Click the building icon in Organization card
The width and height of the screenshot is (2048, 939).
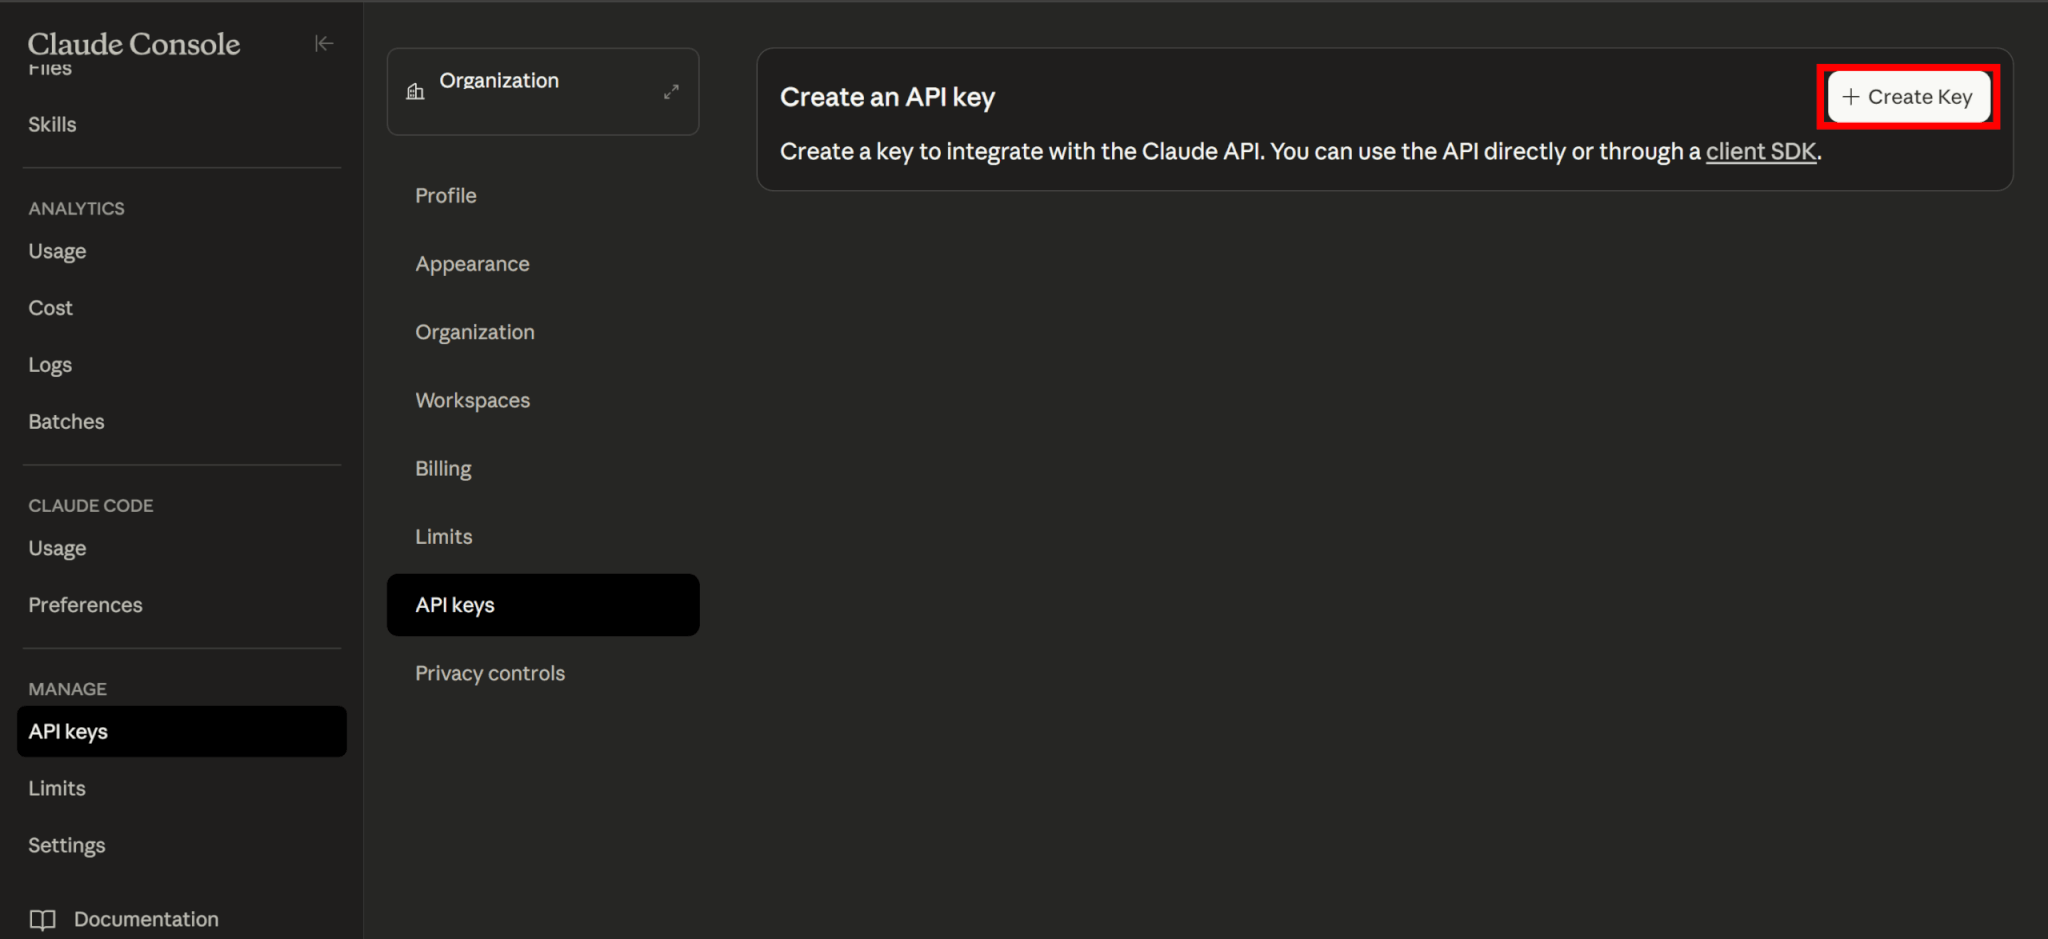[415, 92]
